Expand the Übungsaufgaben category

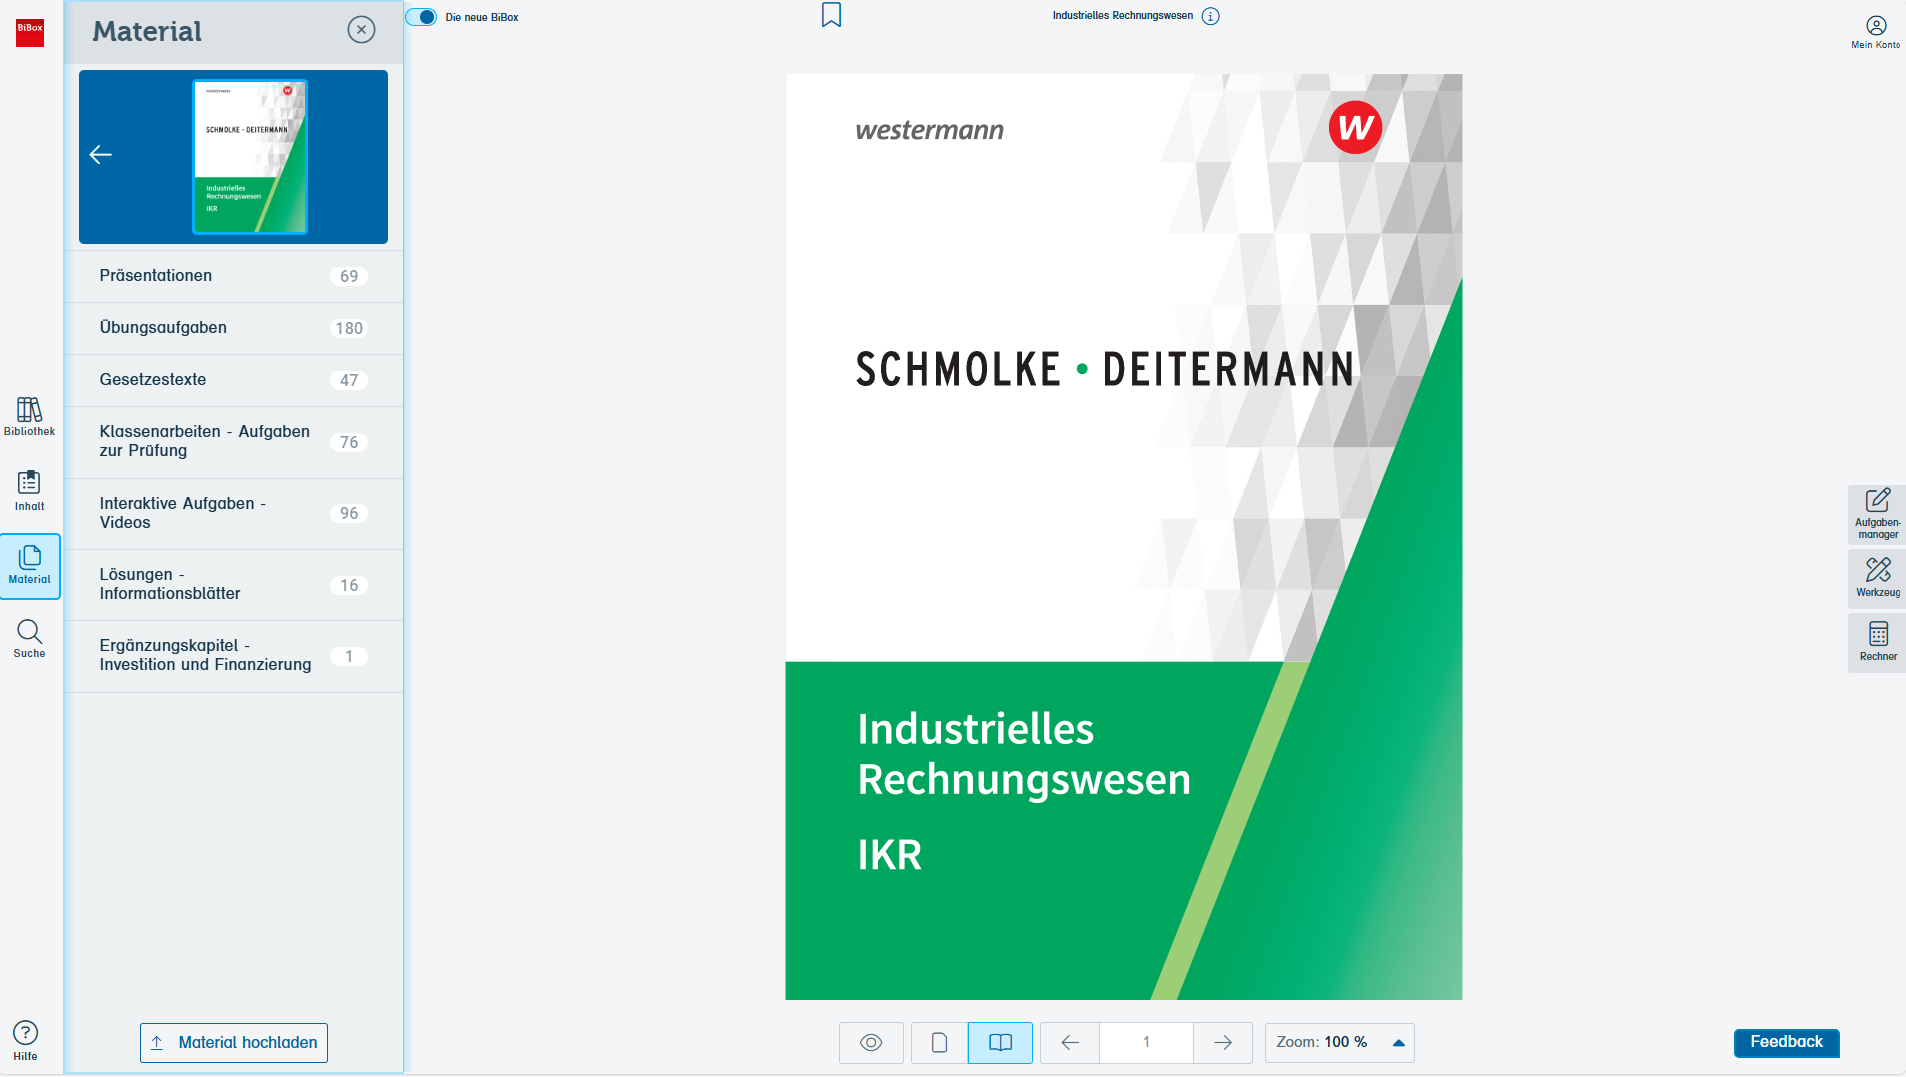(233, 328)
